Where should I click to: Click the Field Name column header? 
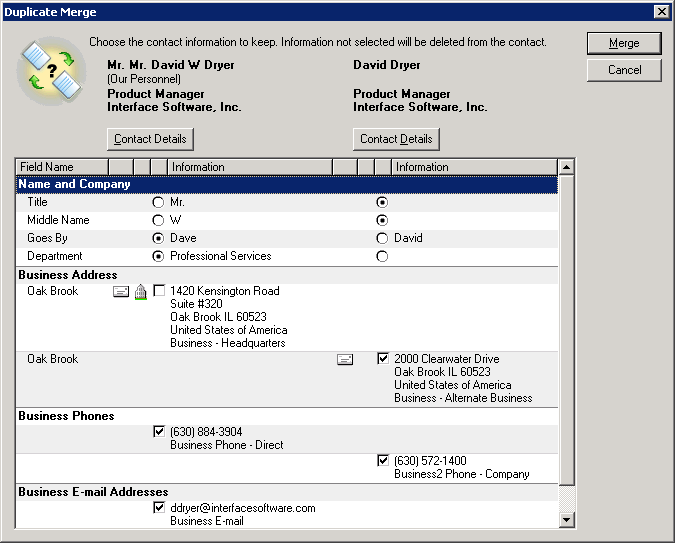click(x=60, y=167)
